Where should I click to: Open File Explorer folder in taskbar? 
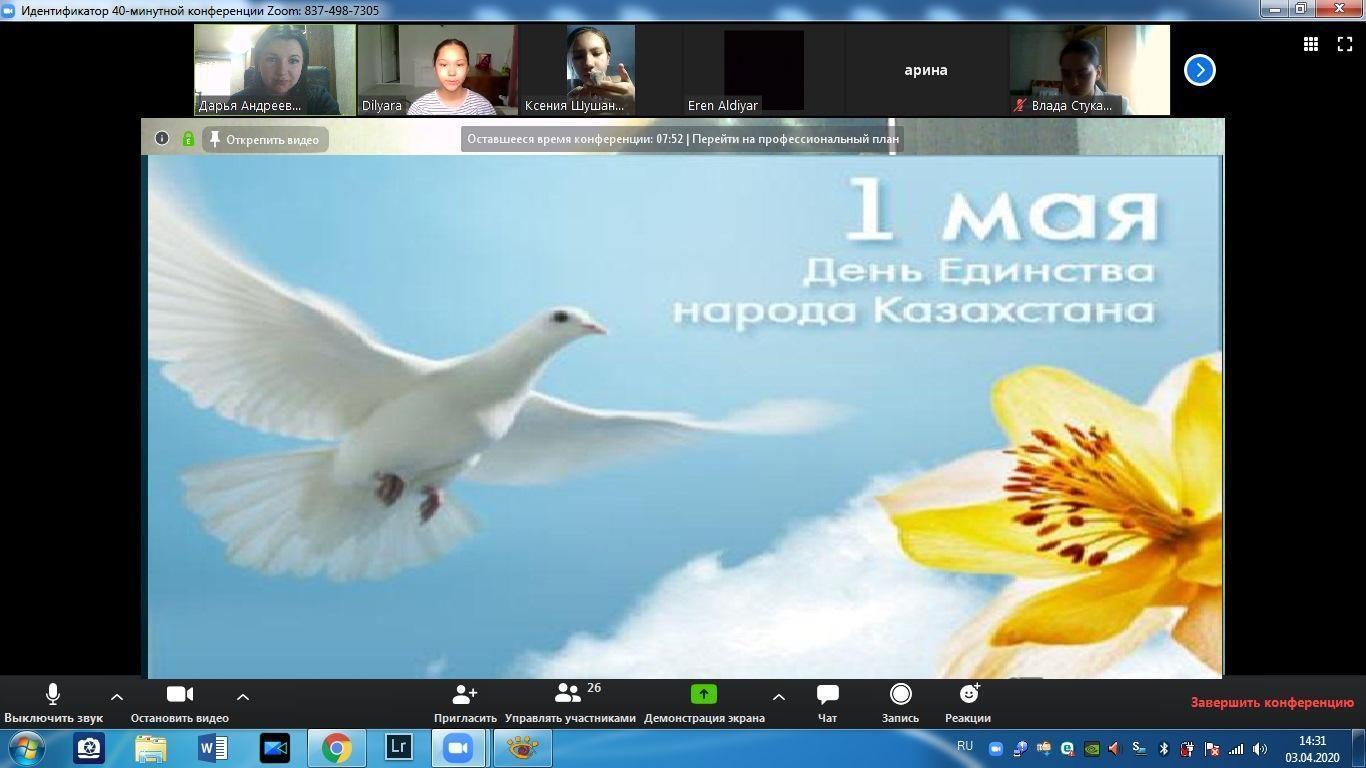coord(151,748)
